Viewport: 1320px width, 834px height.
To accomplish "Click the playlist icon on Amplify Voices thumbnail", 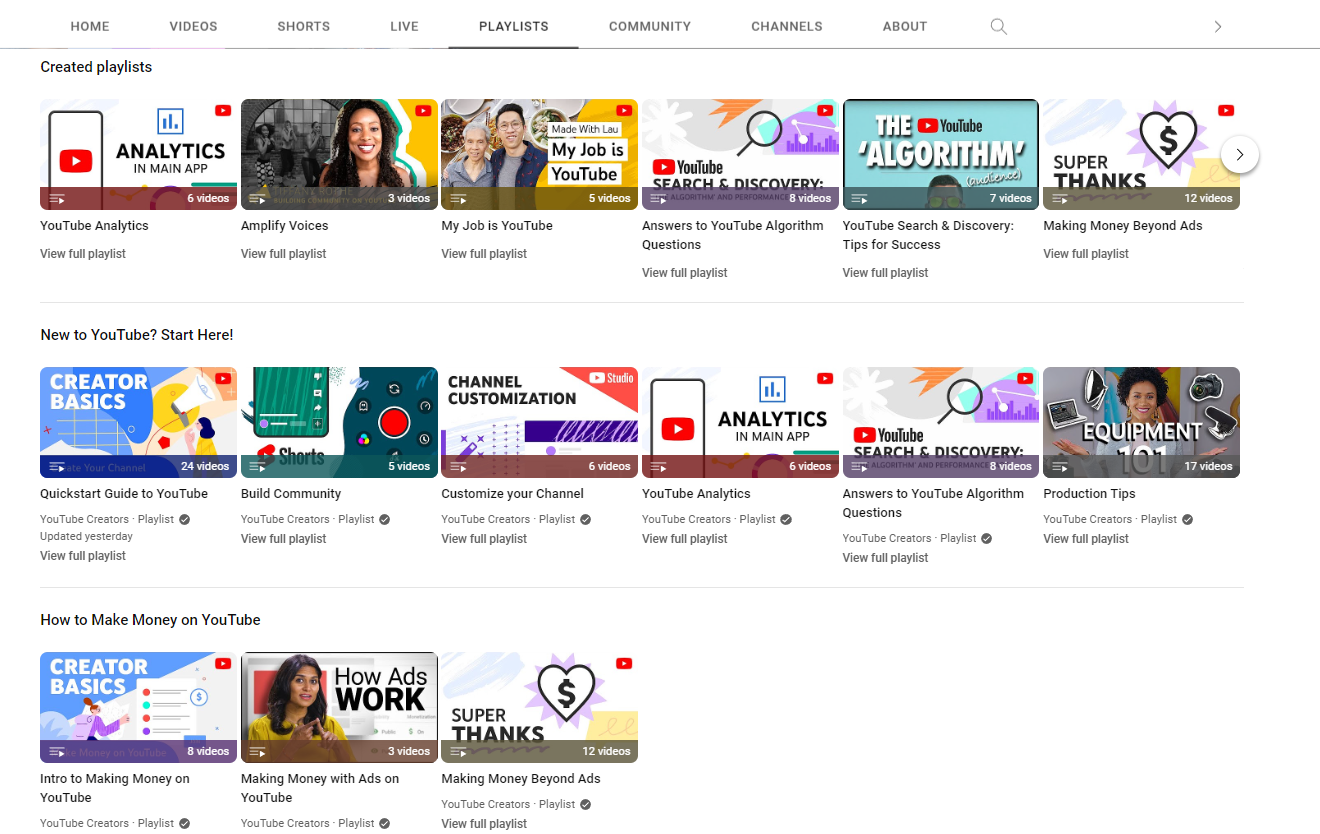I will pyautogui.click(x=258, y=198).
